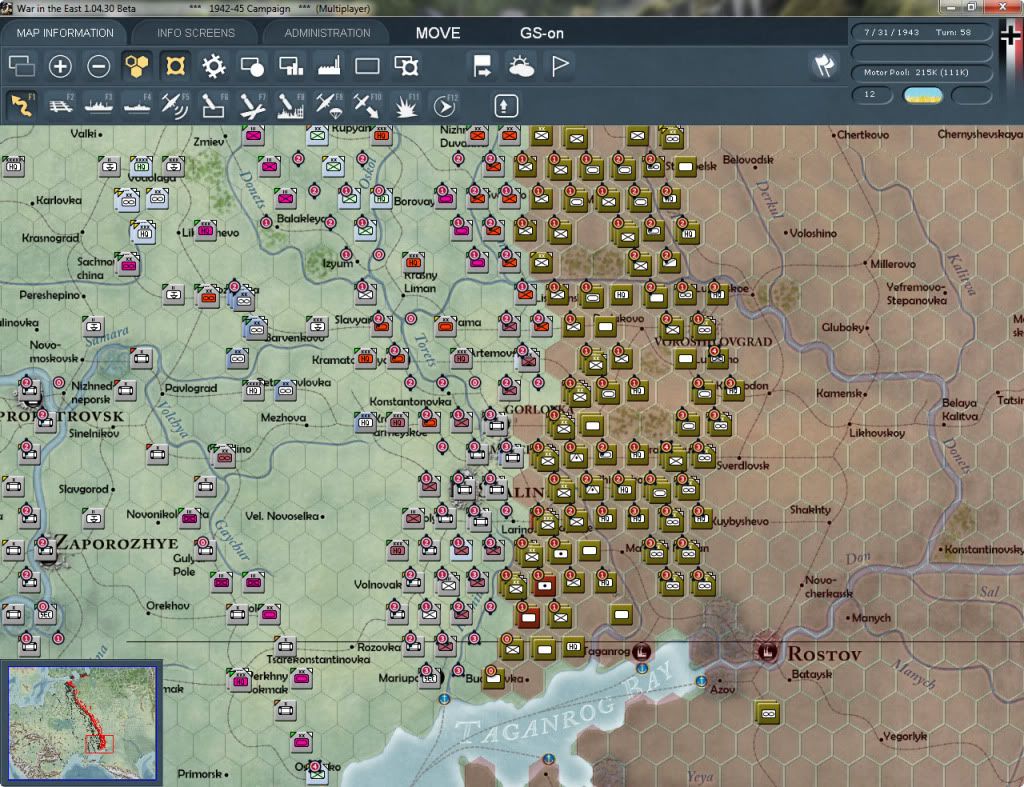Click the pill showing number 12
The height and width of the screenshot is (787, 1024).
[x=872, y=95]
